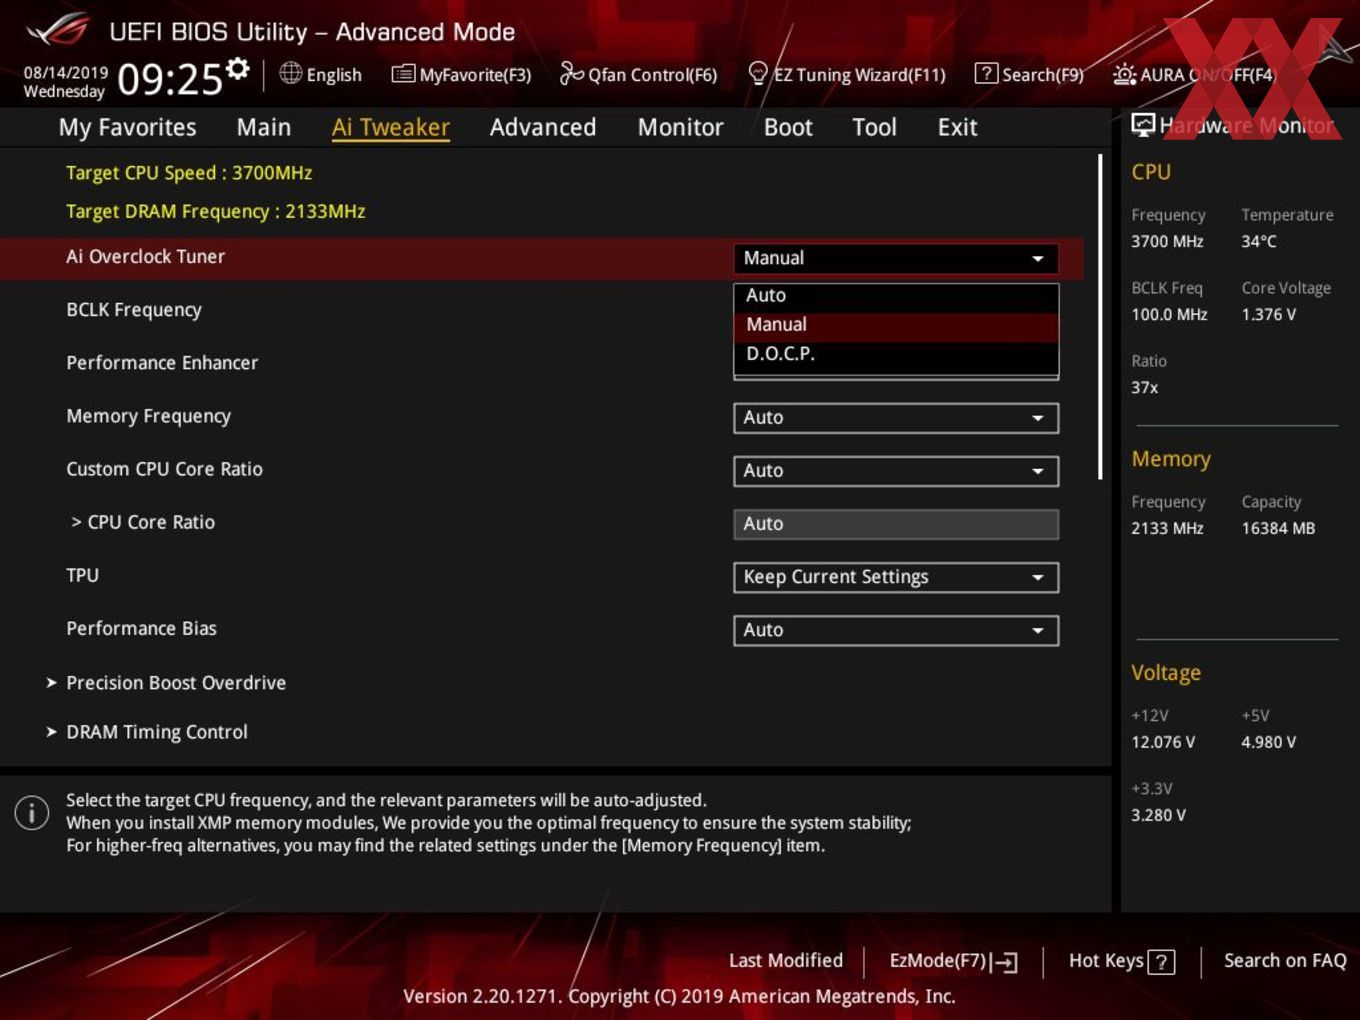This screenshot has height=1020, width=1360.
Task: Click the 3.280 V +3.3V reading
Action: [x=1158, y=816]
